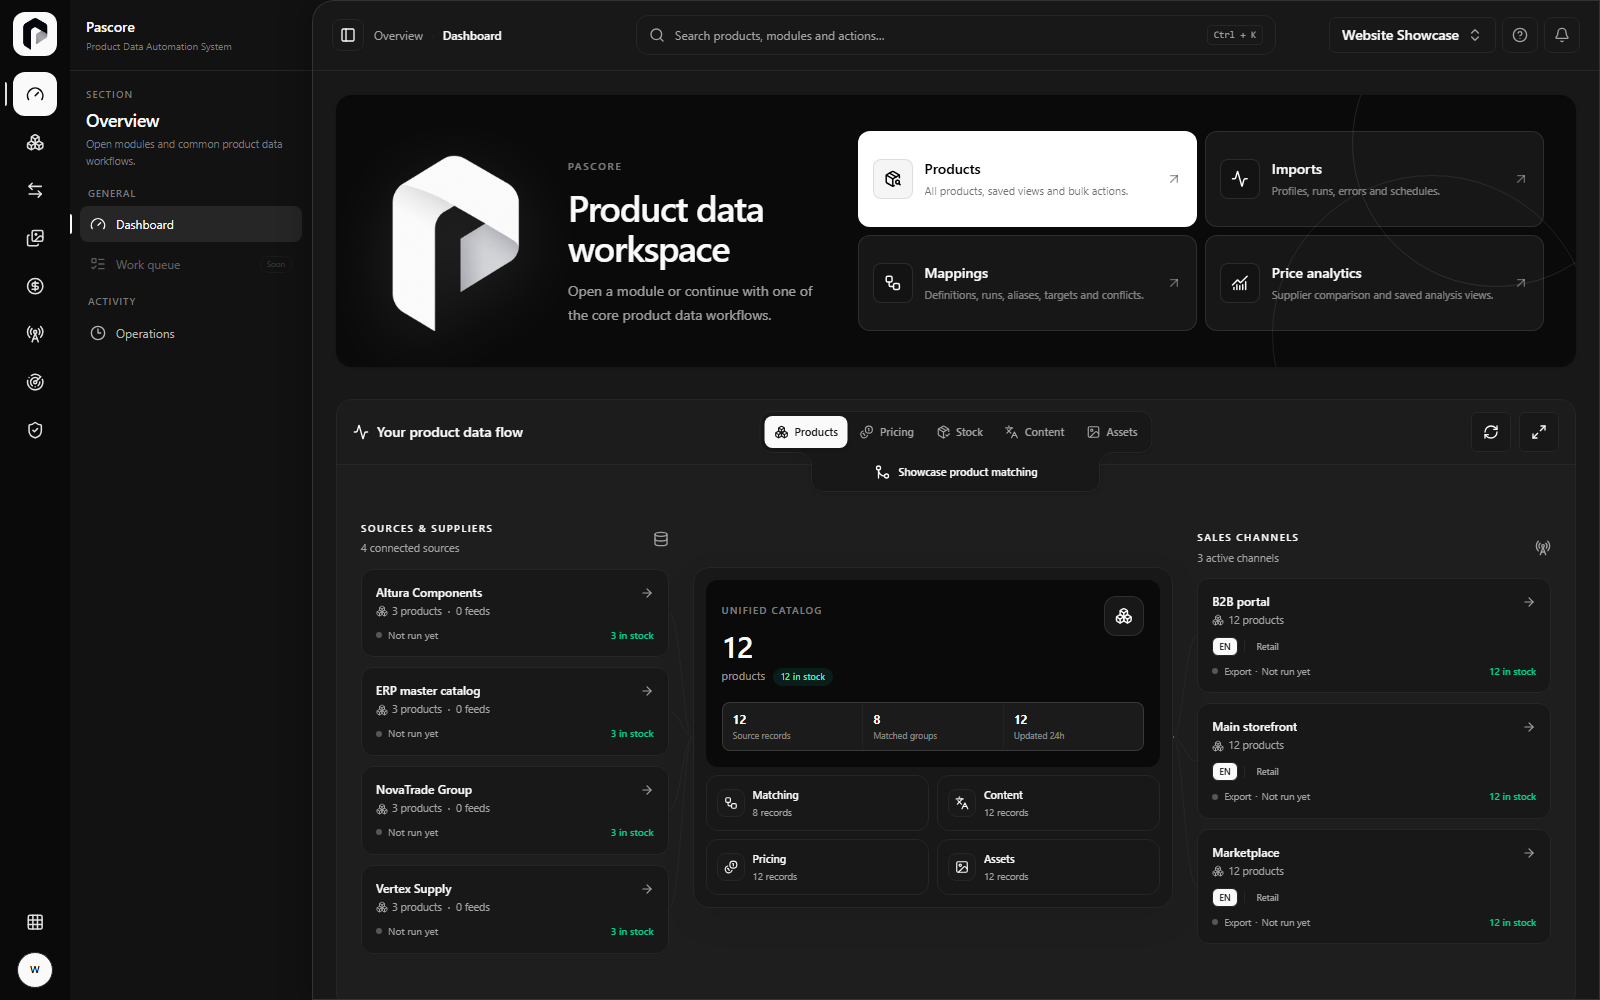Screen dimensions: 1600x1000
Task: Click Work queue in the sidebar
Action: pyautogui.click(x=191, y=264)
